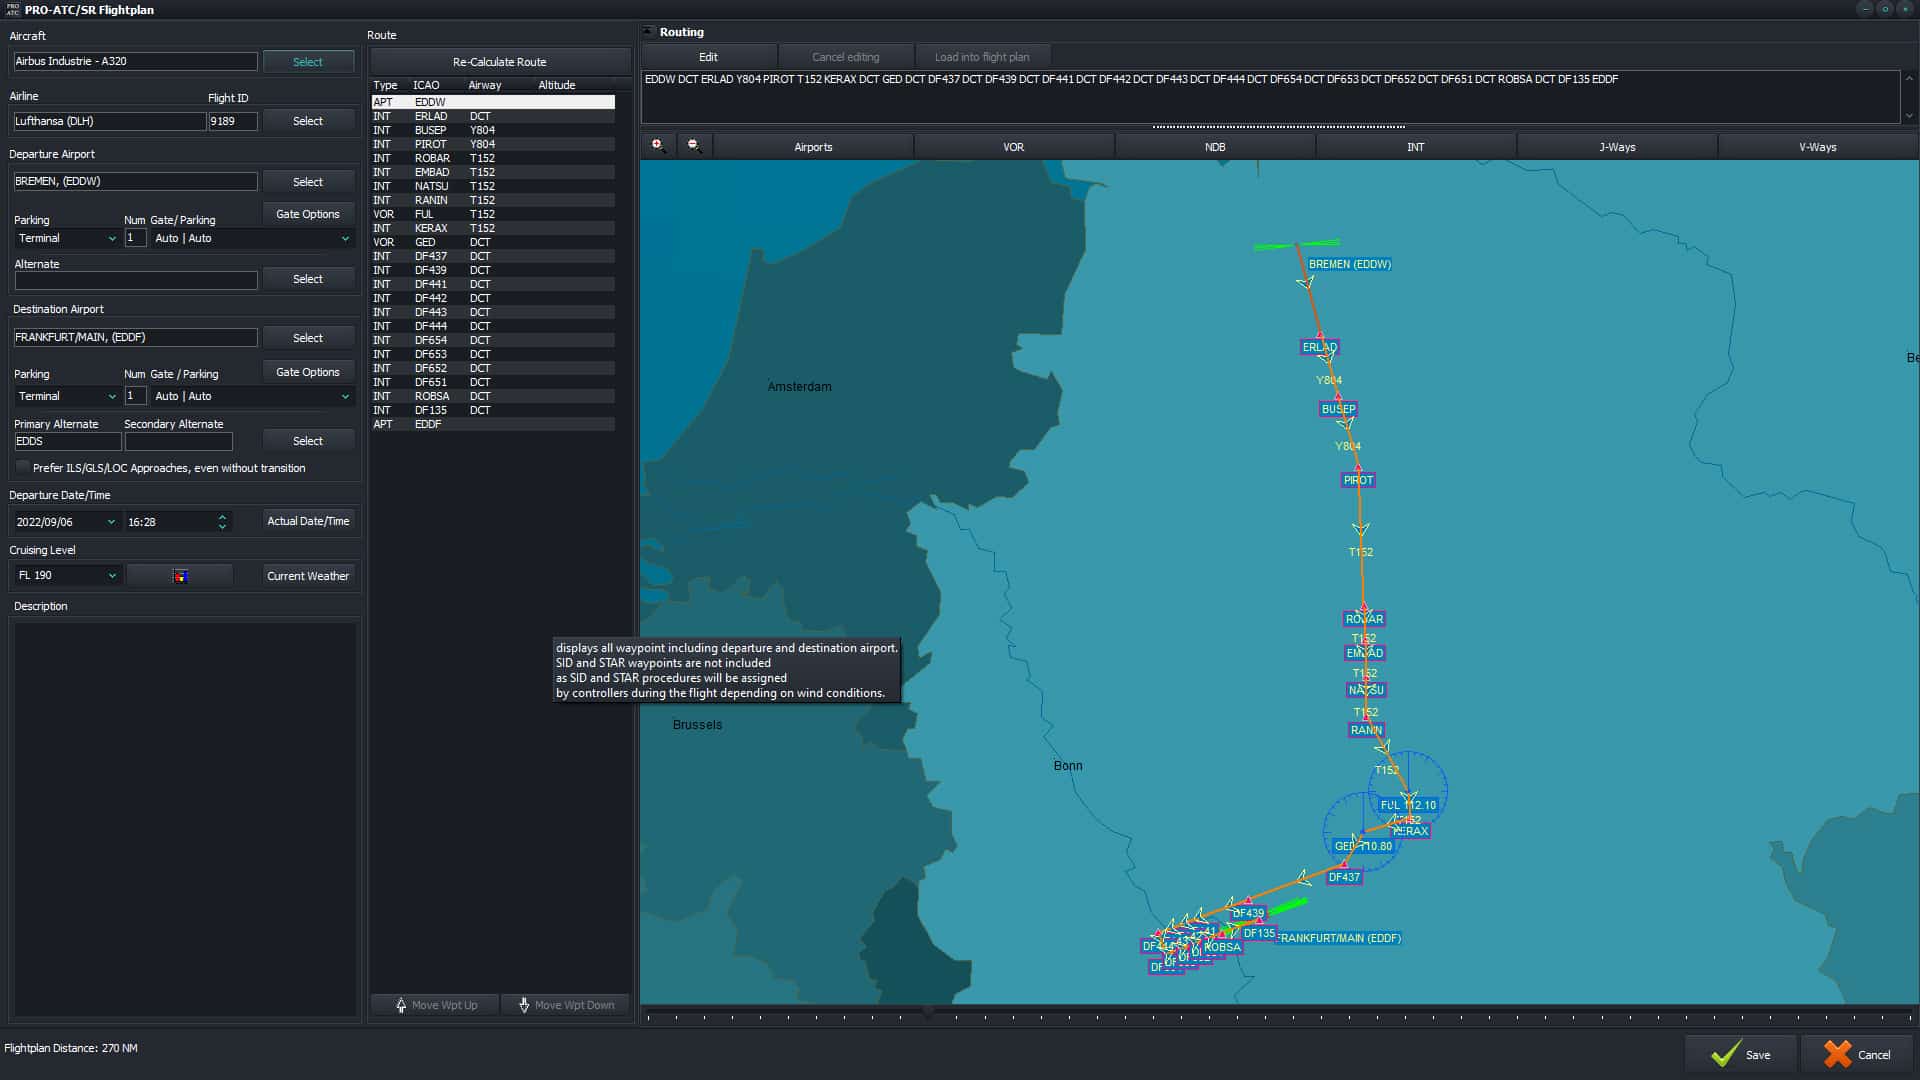Image resolution: width=1920 pixels, height=1080 pixels.
Task: Toggle VOR display on map
Action: [1013, 147]
